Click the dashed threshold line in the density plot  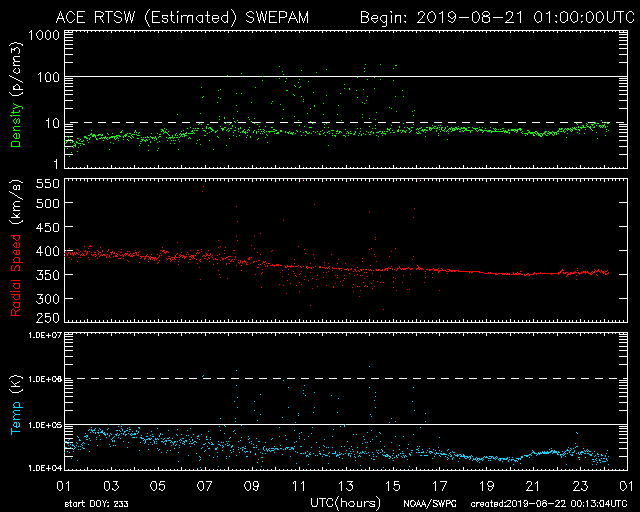(340, 122)
